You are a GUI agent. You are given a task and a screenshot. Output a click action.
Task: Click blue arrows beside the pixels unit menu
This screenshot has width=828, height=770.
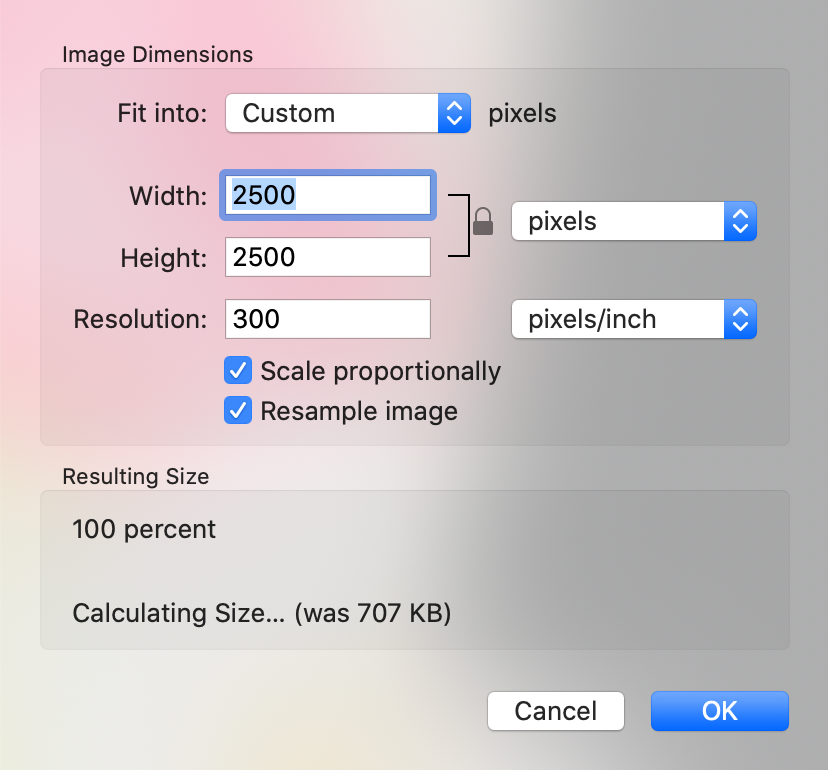(x=740, y=221)
